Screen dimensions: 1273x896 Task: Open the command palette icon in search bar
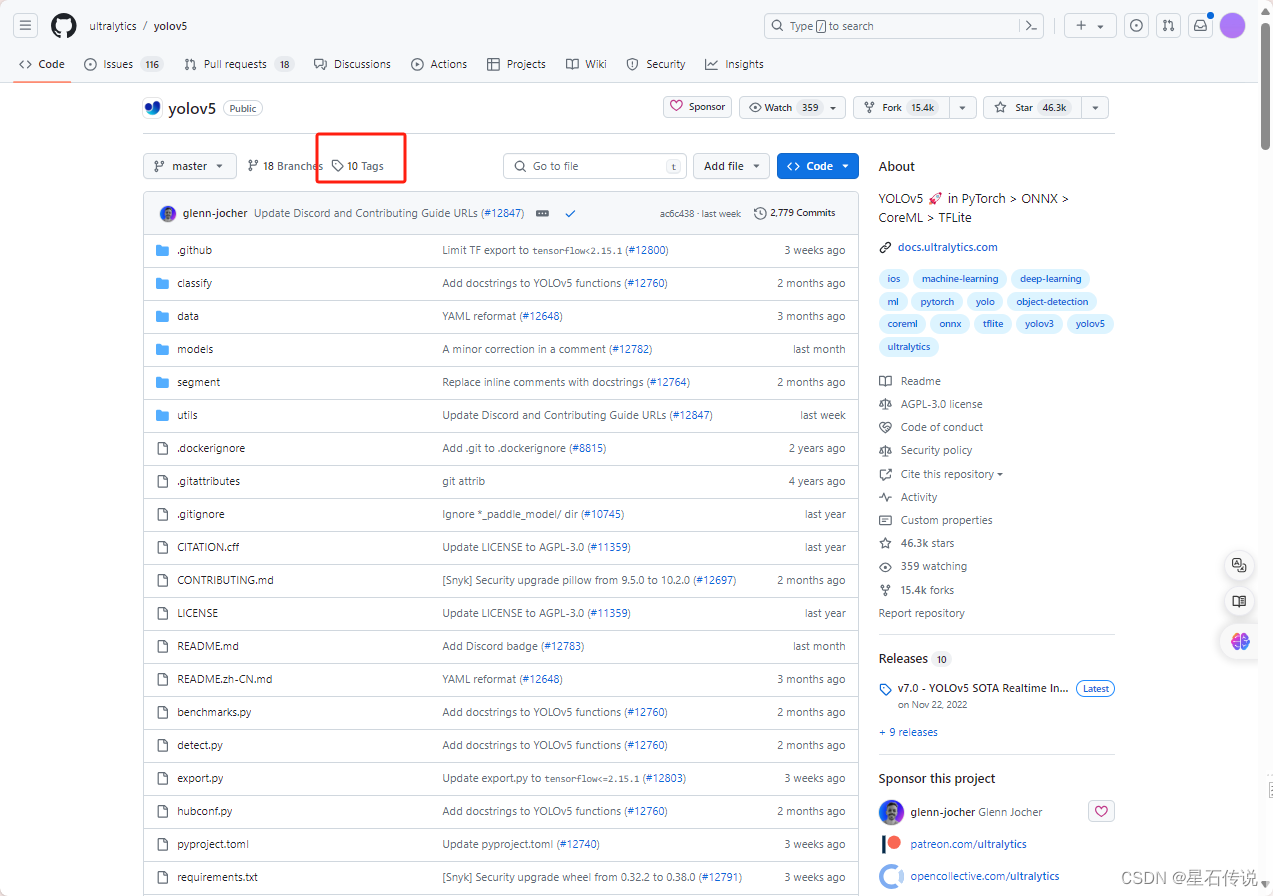(x=1030, y=26)
